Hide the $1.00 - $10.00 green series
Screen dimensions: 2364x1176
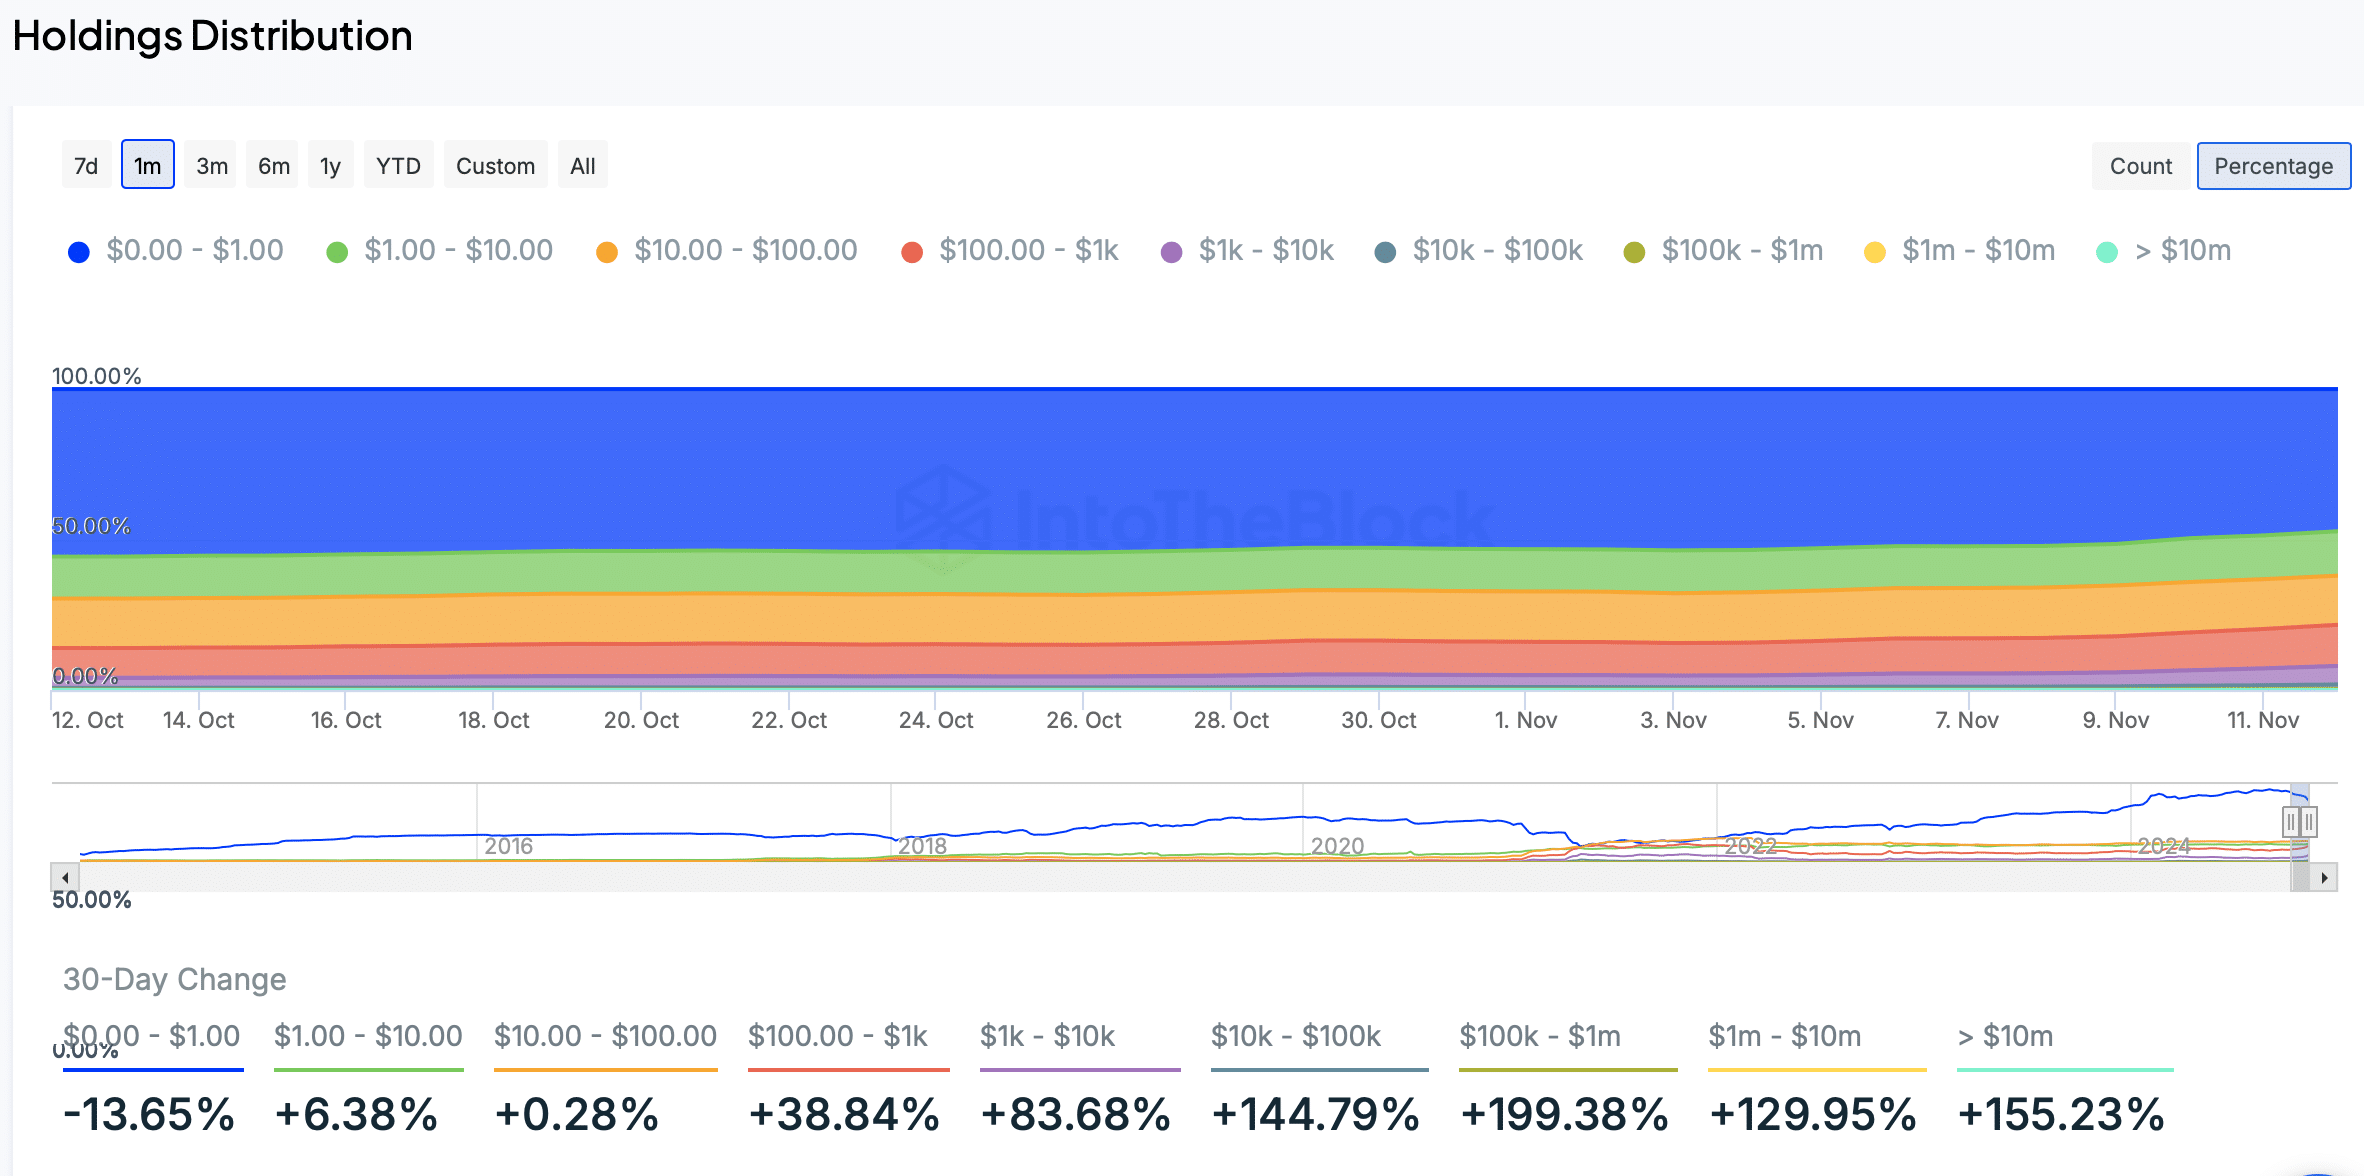click(x=337, y=252)
